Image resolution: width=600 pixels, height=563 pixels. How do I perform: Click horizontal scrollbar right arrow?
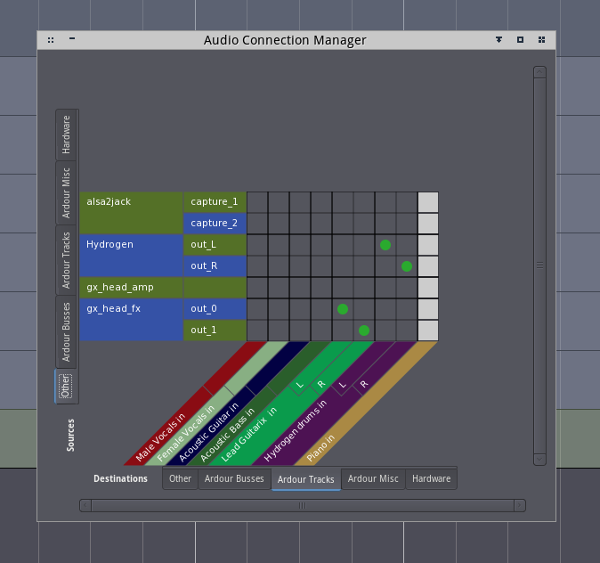click(520, 505)
